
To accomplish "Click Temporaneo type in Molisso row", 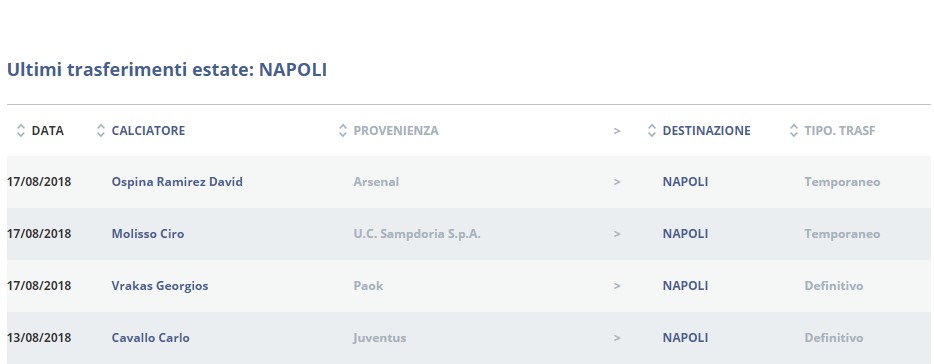I will click(x=842, y=234).
